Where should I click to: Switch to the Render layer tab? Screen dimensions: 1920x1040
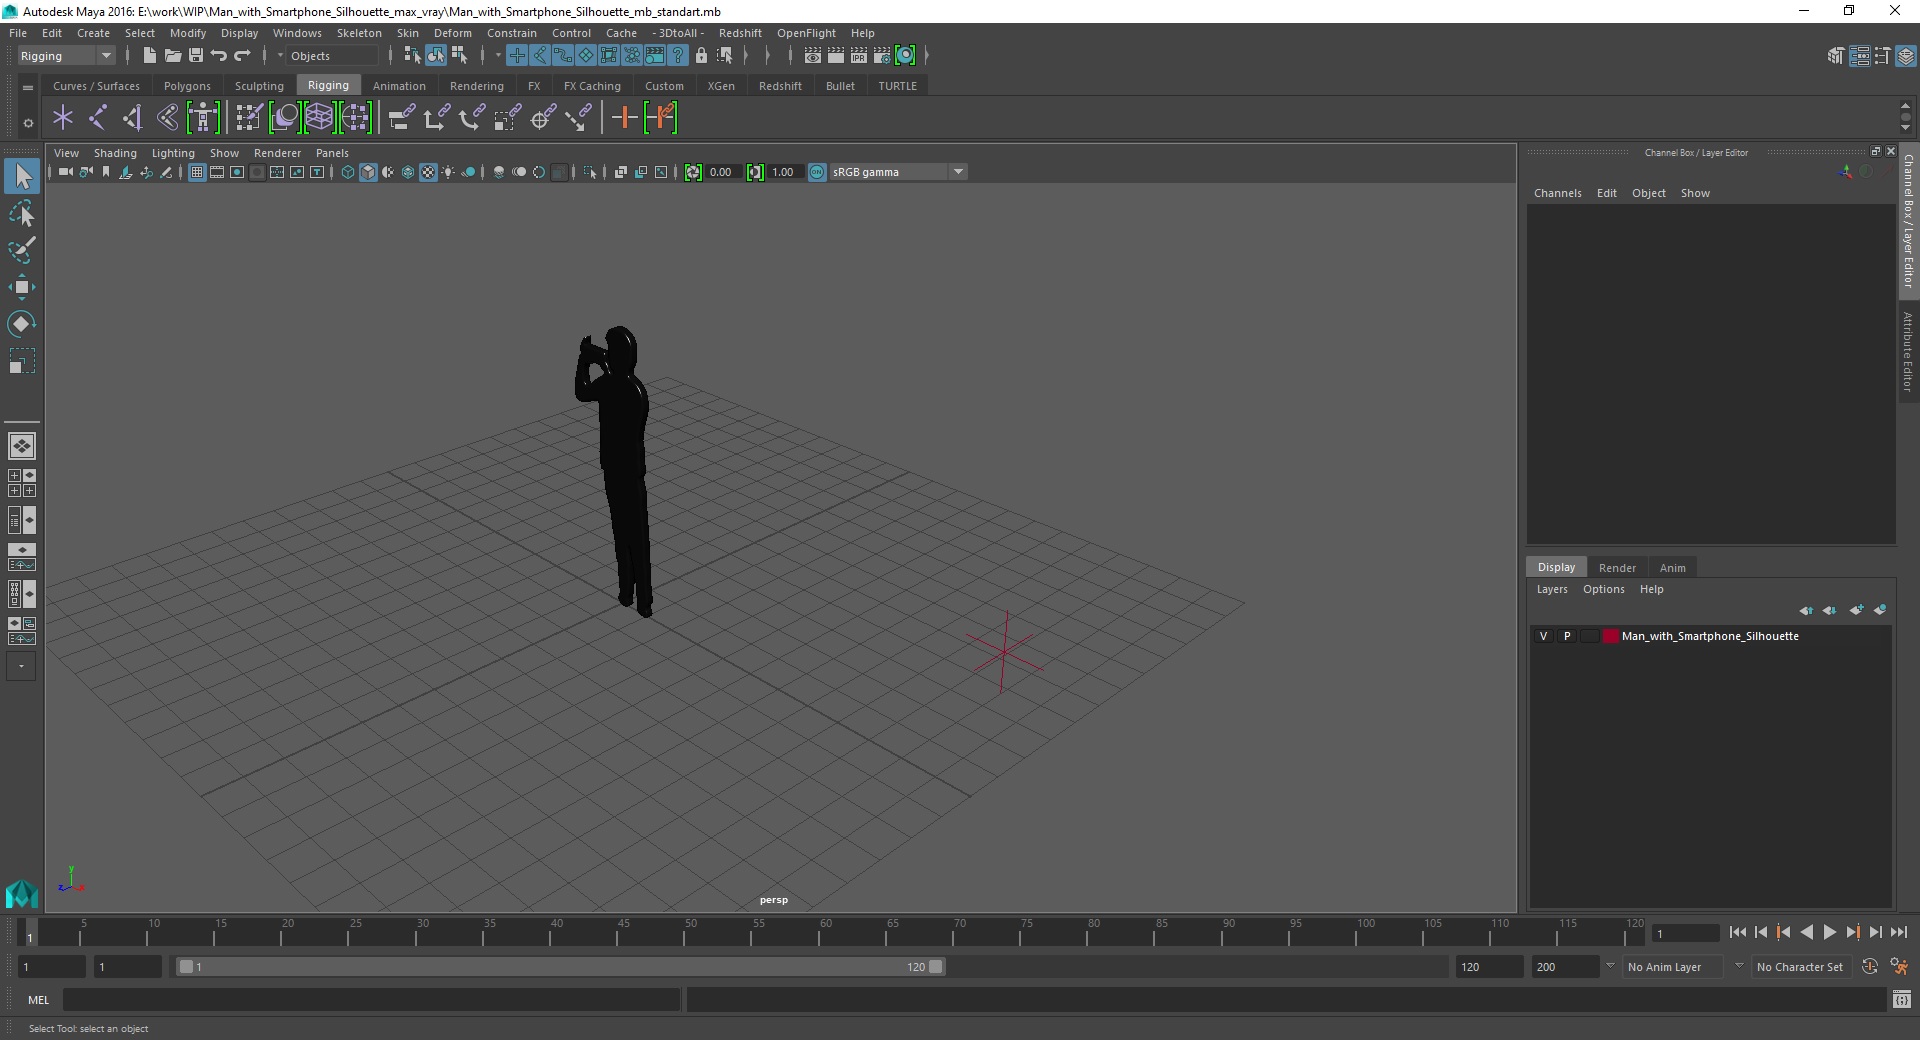[1617, 567]
